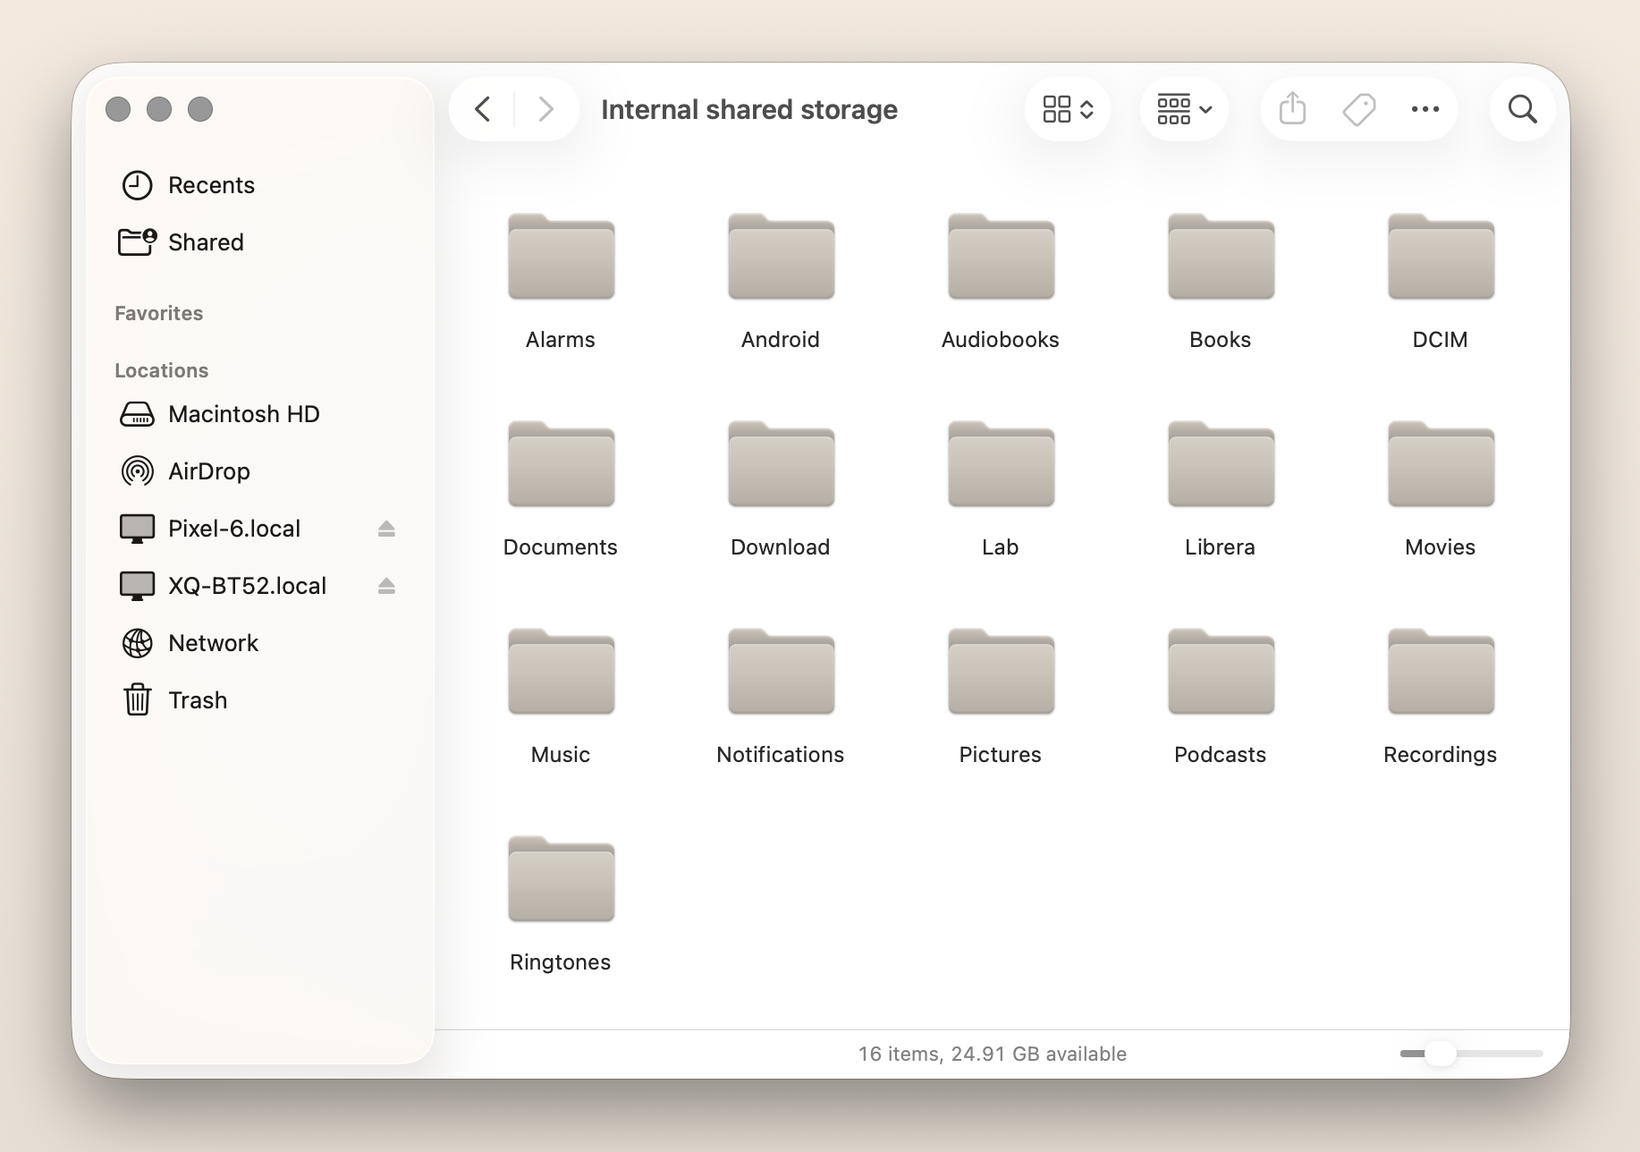Open the group-by options dropdown
Image resolution: width=1640 pixels, height=1152 pixels.
click(x=1184, y=109)
